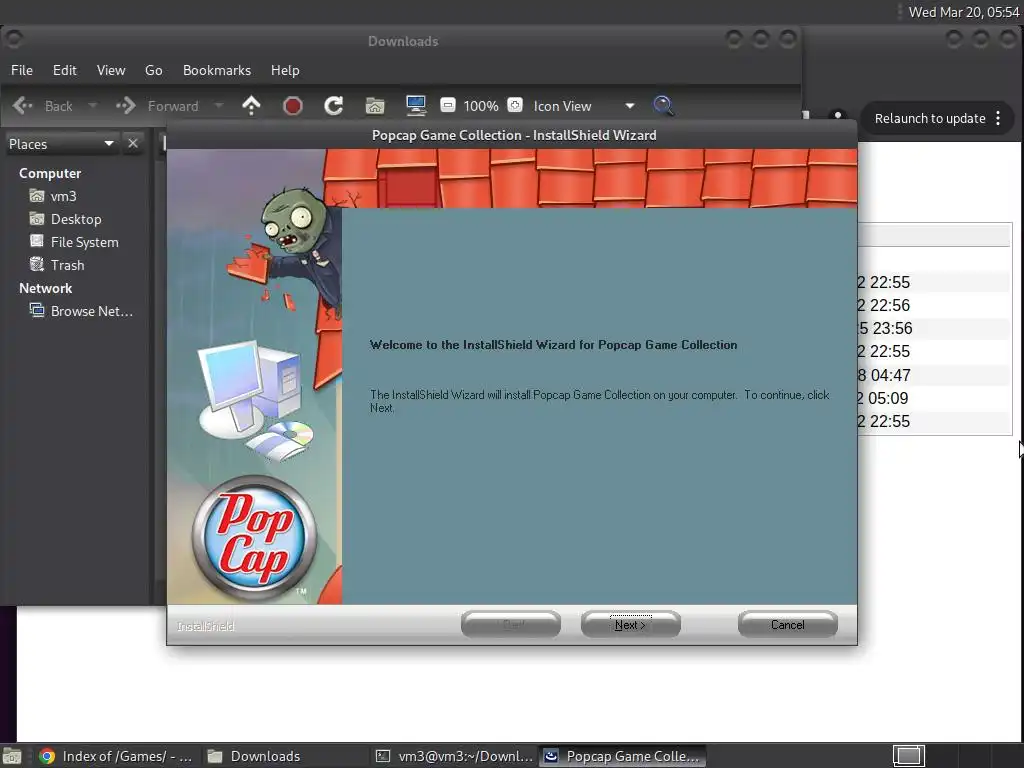Expand the Back history dropdown arrow

tap(93, 105)
